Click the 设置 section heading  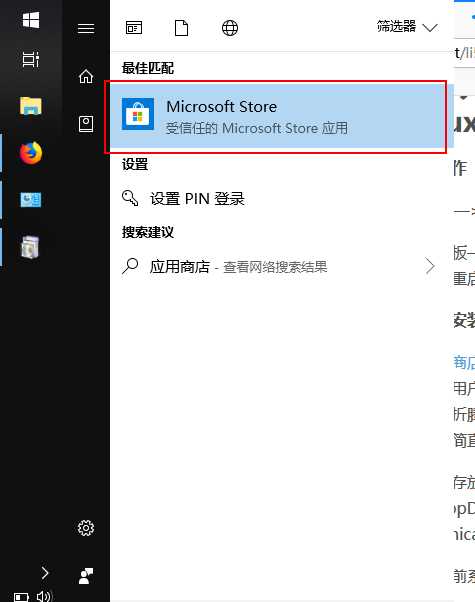coord(135,165)
